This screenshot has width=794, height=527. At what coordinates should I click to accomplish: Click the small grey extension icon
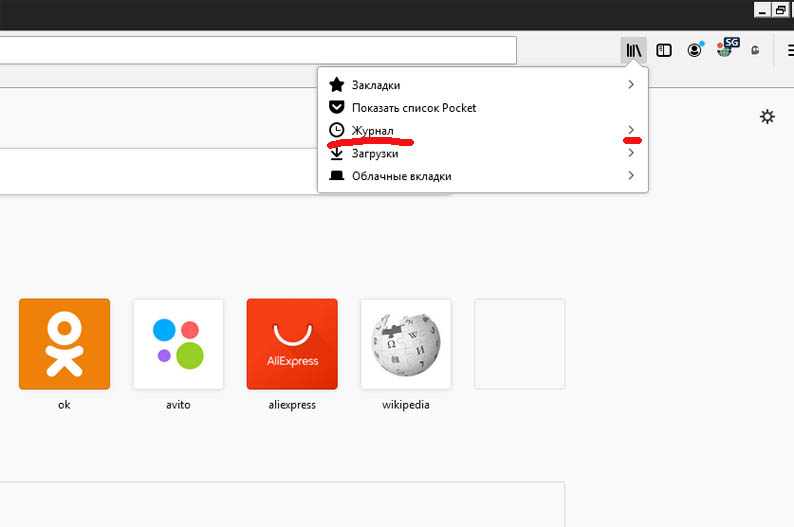point(755,50)
